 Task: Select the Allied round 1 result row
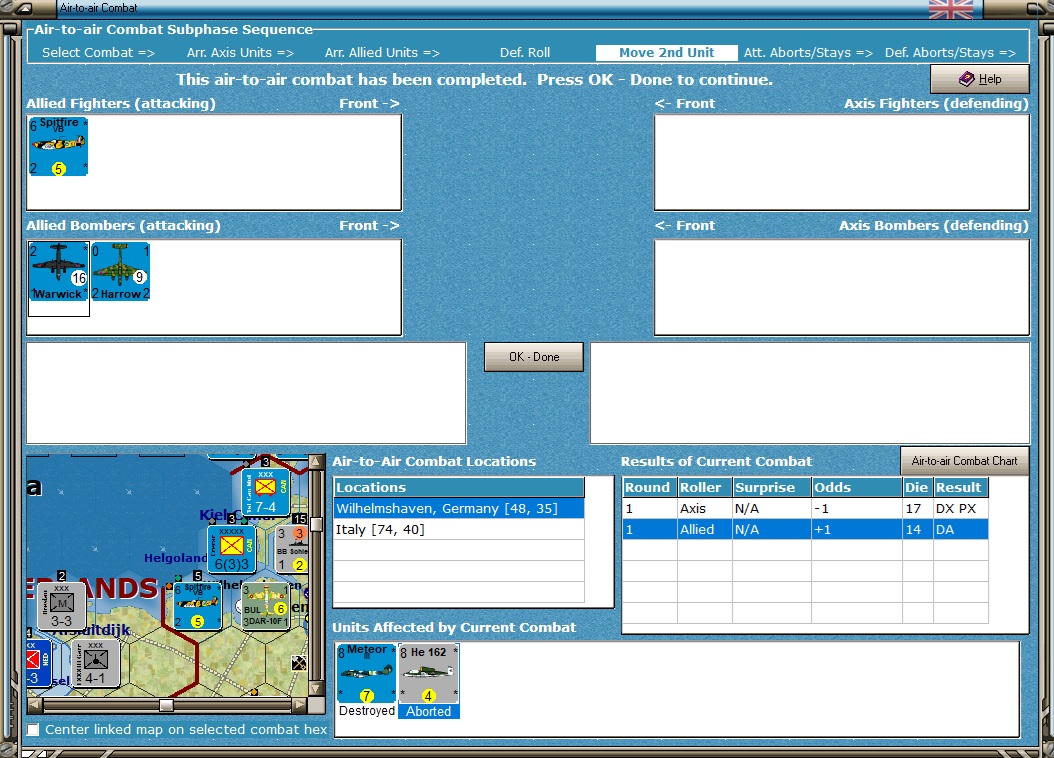805,530
